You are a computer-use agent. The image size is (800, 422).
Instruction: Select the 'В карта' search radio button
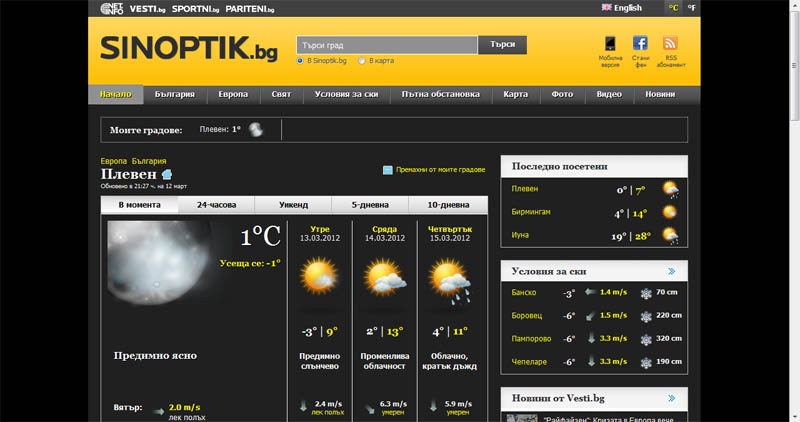coord(362,61)
